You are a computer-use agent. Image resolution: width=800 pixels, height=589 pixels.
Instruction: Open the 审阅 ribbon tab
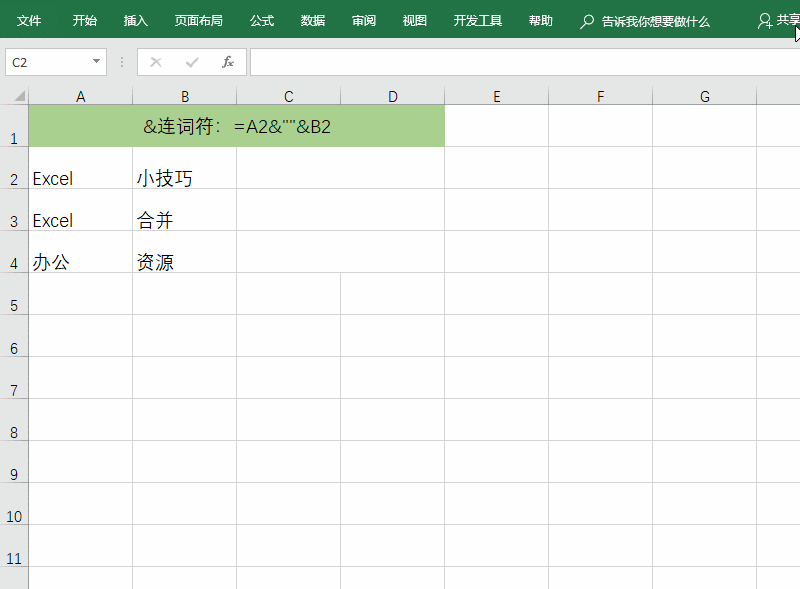click(x=364, y=20)
